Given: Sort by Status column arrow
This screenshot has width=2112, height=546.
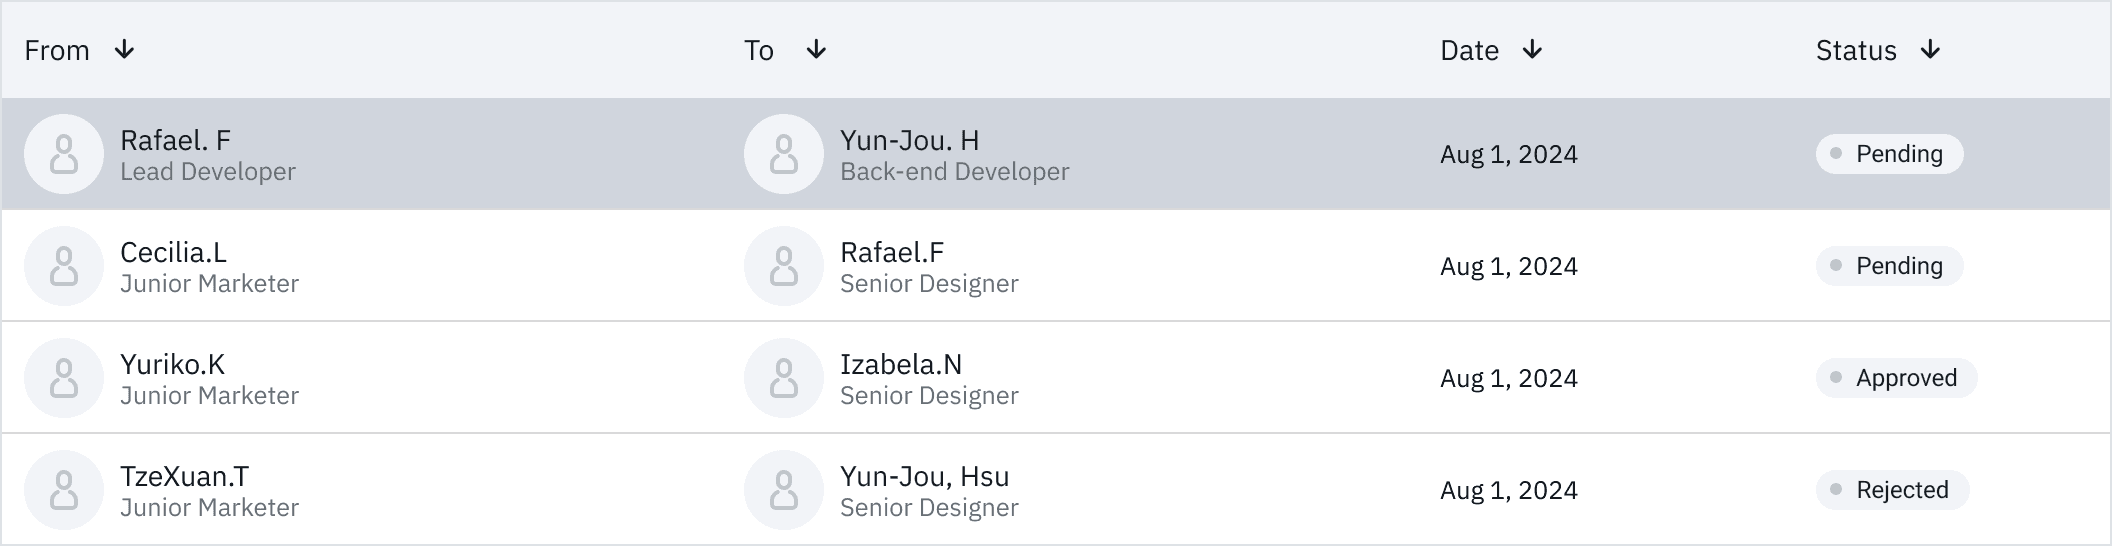Looking at the screenshot, I should [x=1930, y=50].
